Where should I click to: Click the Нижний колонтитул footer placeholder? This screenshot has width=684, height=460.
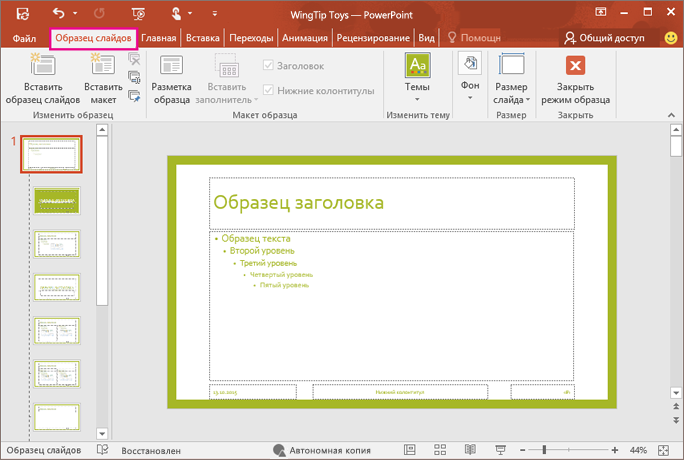tap(400, 392)
